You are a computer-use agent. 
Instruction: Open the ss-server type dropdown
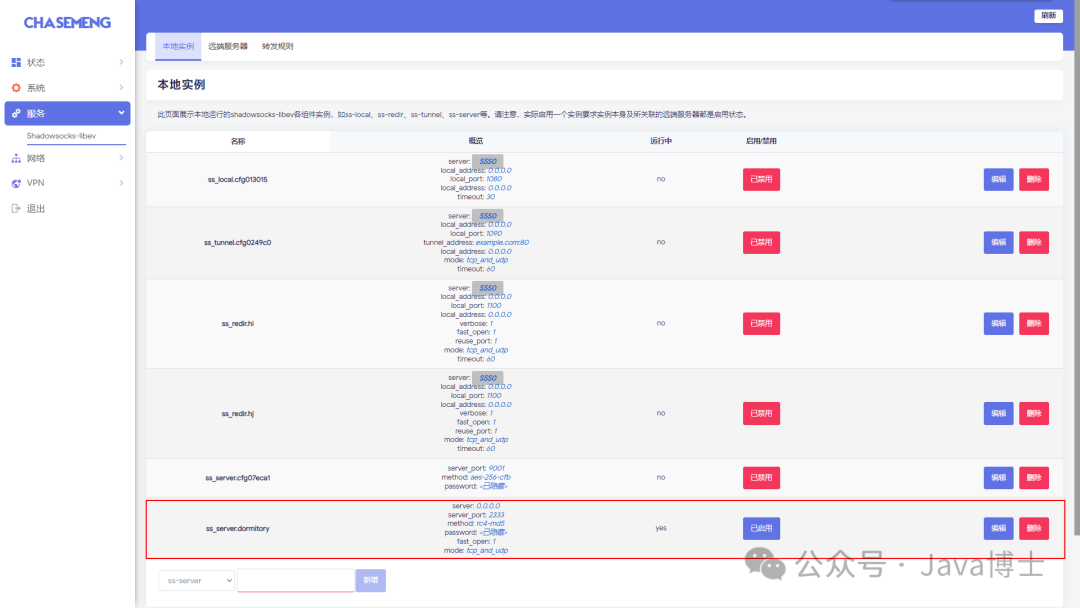click(x=196, y=580)
